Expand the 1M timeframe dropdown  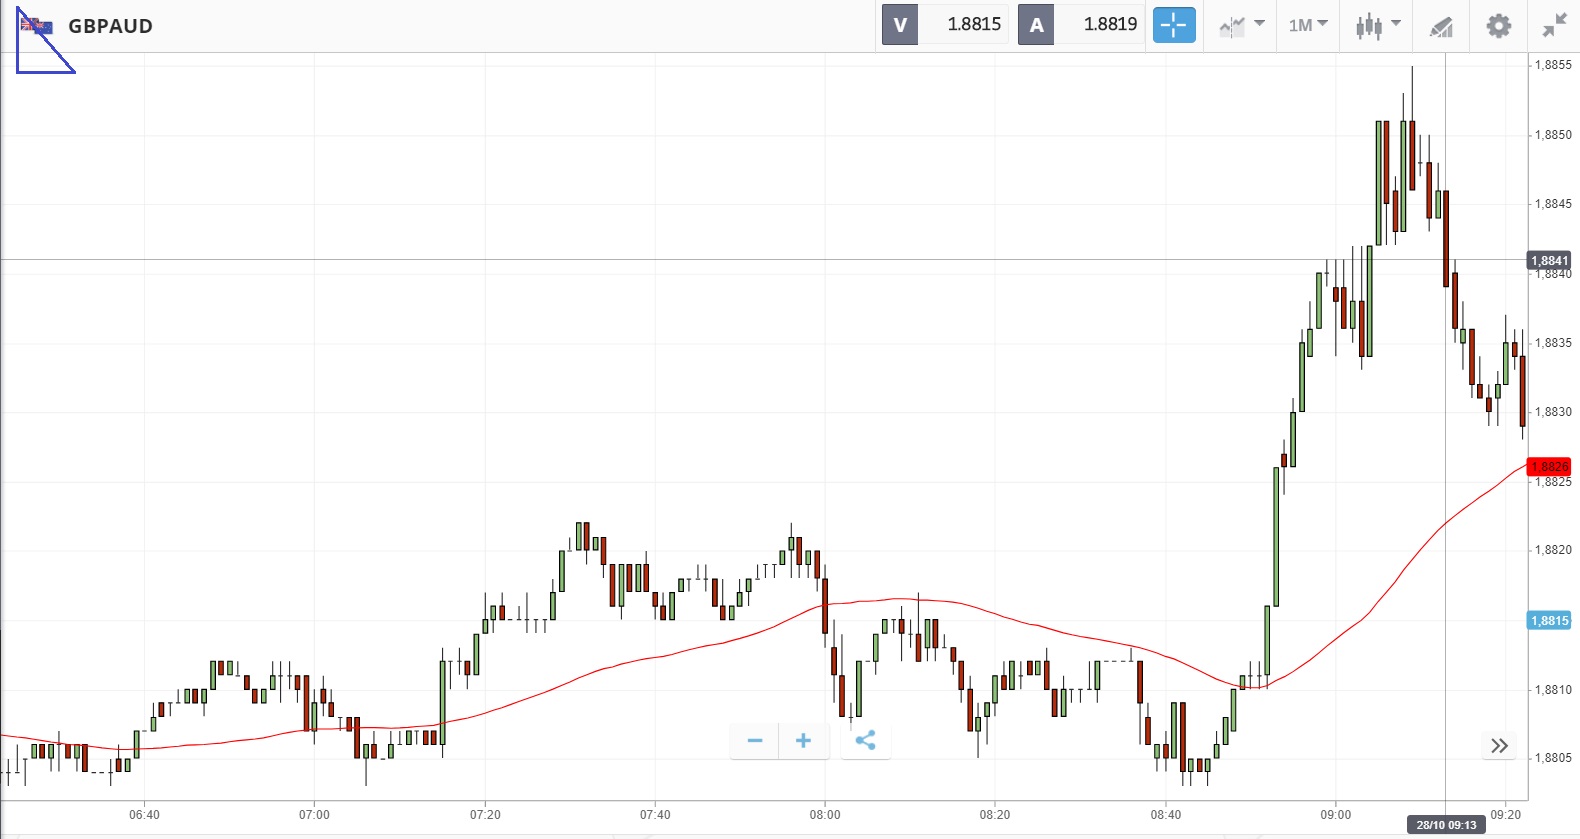[x=1307, y=25]
